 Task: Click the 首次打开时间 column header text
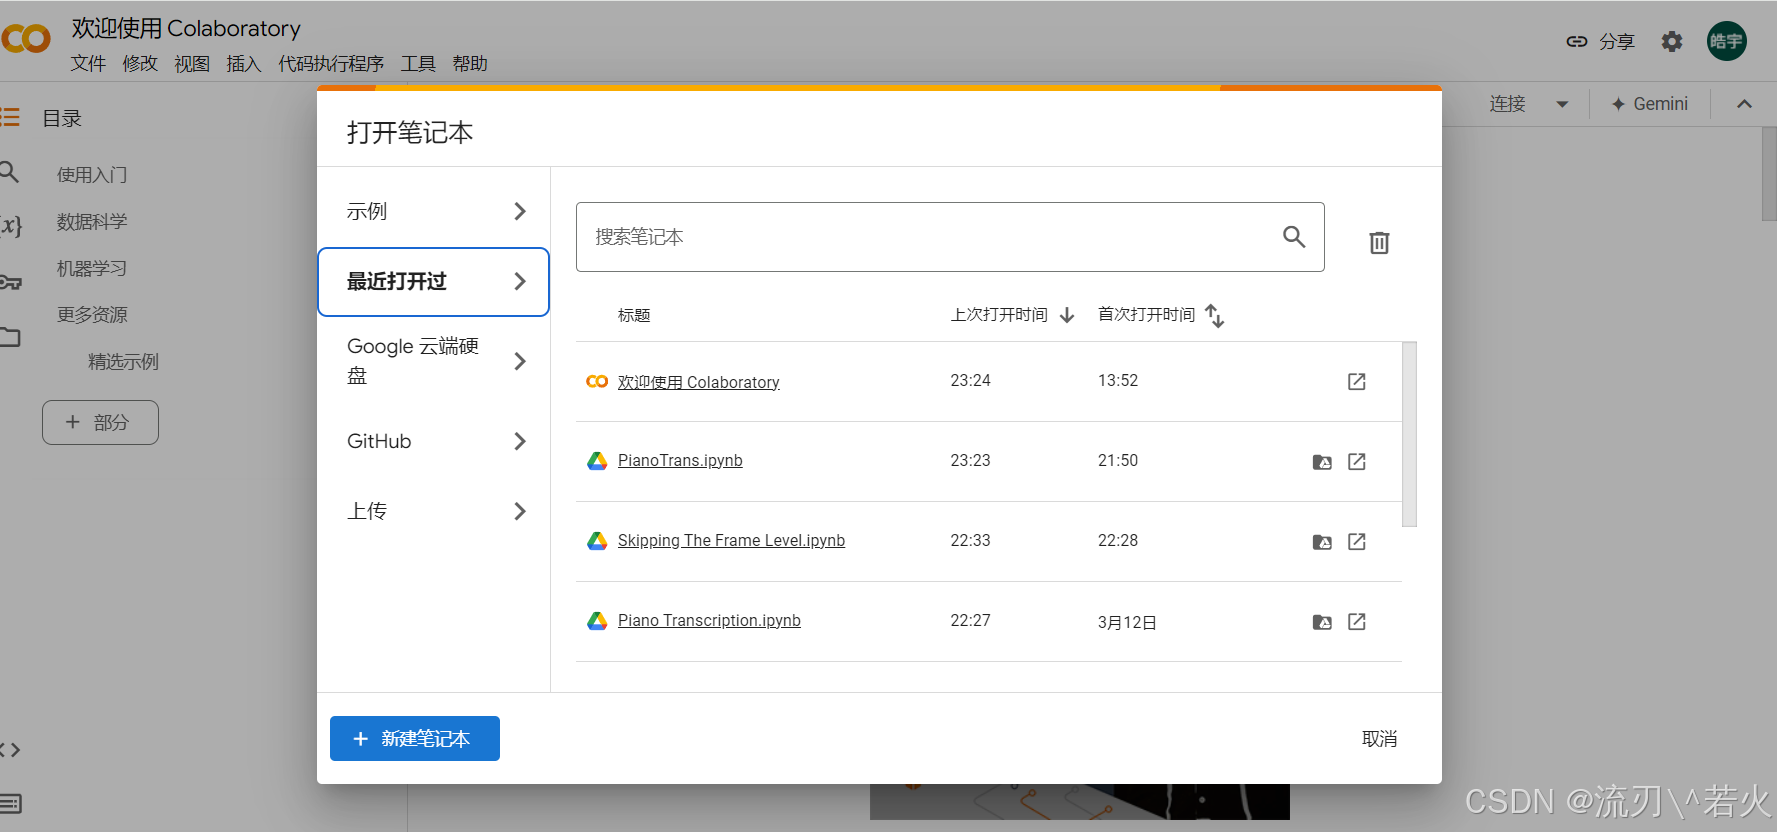[x=1146, y=315]
